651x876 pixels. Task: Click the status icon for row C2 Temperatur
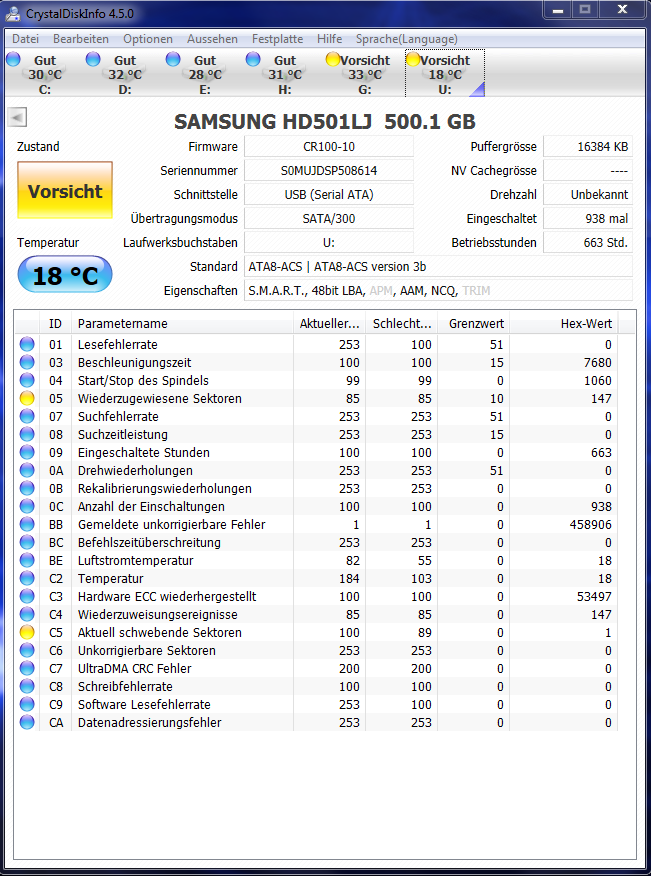(27, 578)
